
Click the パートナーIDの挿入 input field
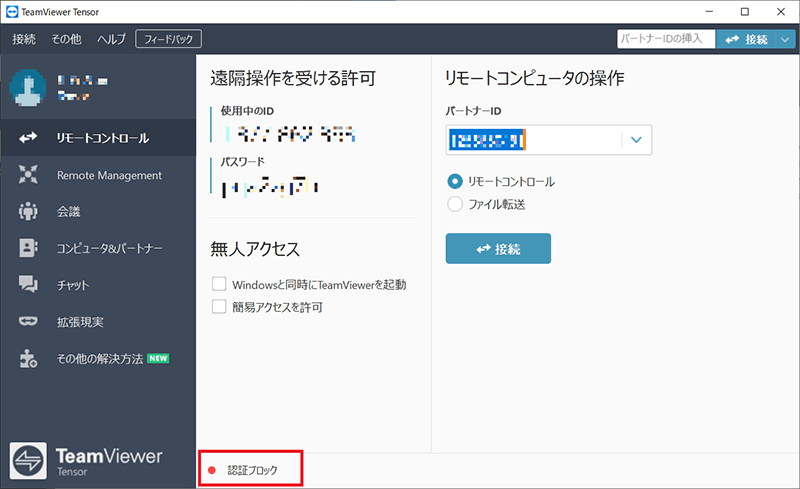click(666, 39)
